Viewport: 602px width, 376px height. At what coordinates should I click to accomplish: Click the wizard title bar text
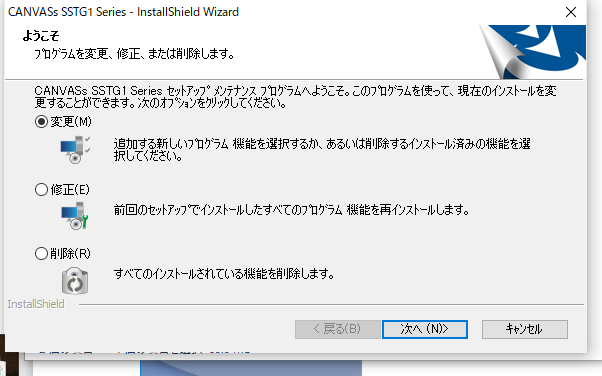point(123,12)
